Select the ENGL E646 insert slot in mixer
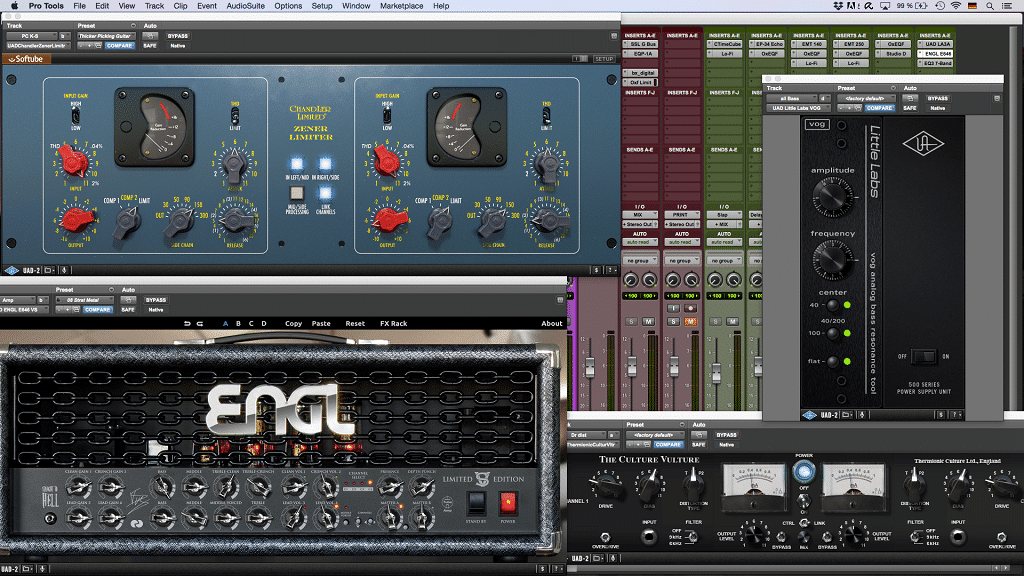This screenshot has width=1024, height=576. [936, 54]
